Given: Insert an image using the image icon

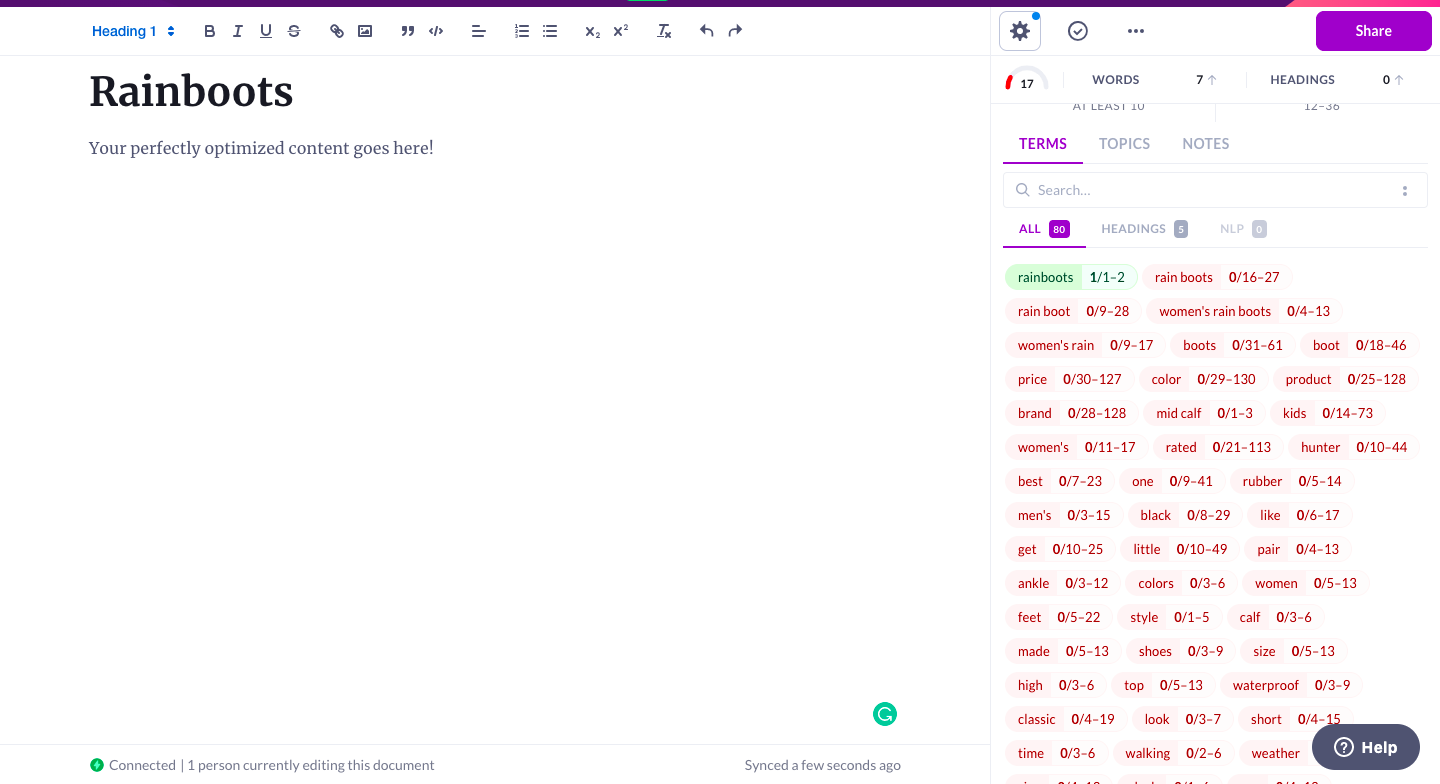Looking at the screenshot, I should (365, 31).
